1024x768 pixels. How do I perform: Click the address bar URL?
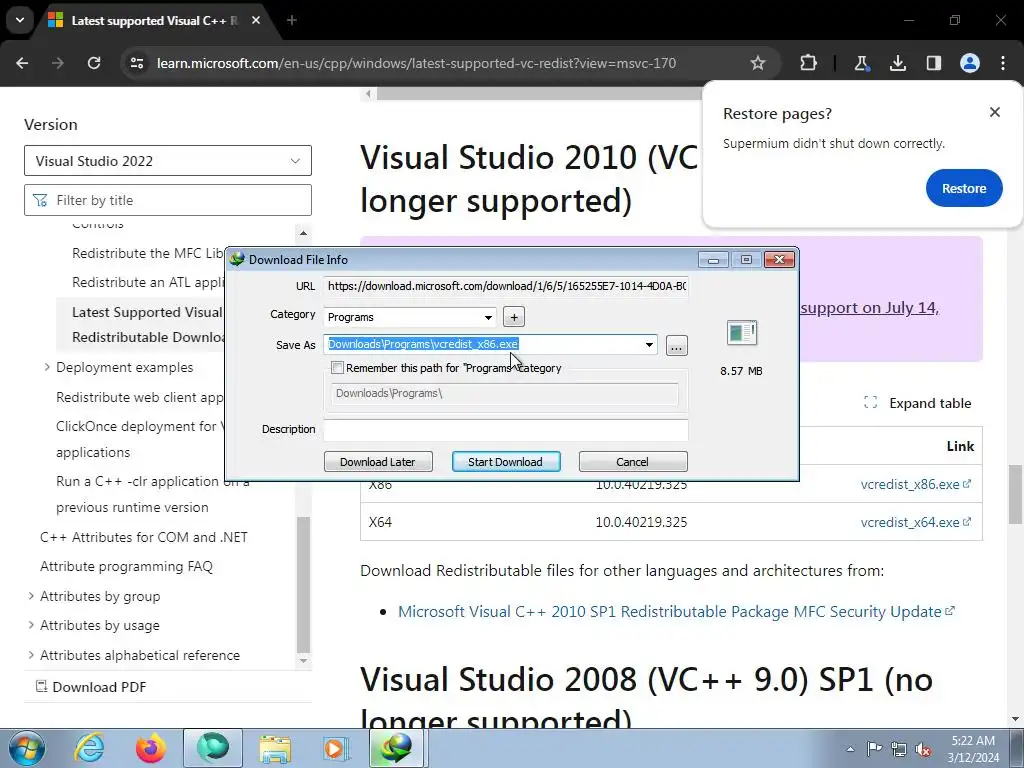[x=416, y=63]
